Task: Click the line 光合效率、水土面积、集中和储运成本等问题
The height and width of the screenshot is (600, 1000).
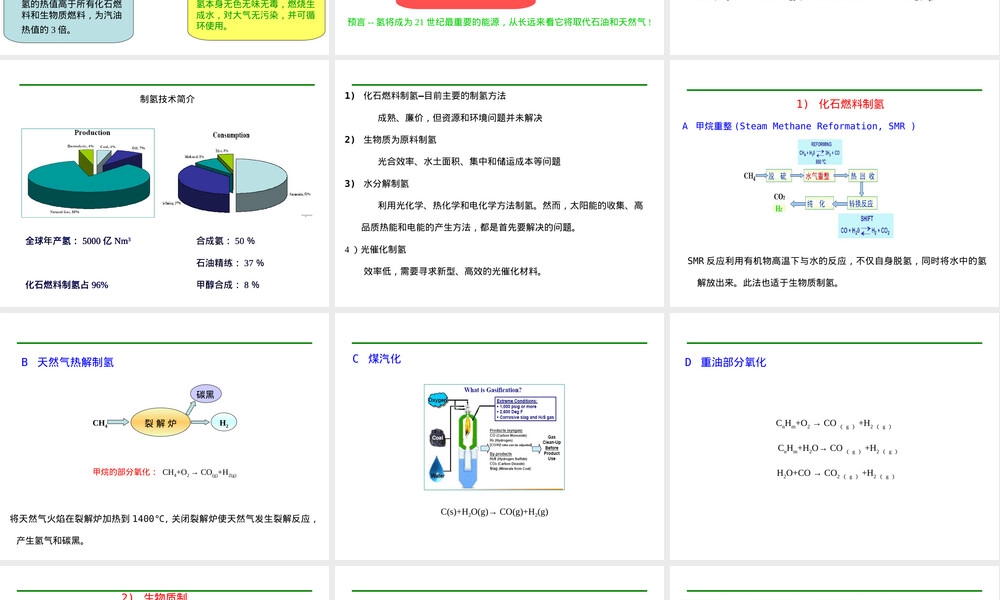Action: pyautogui.click(x=469, y=162)
